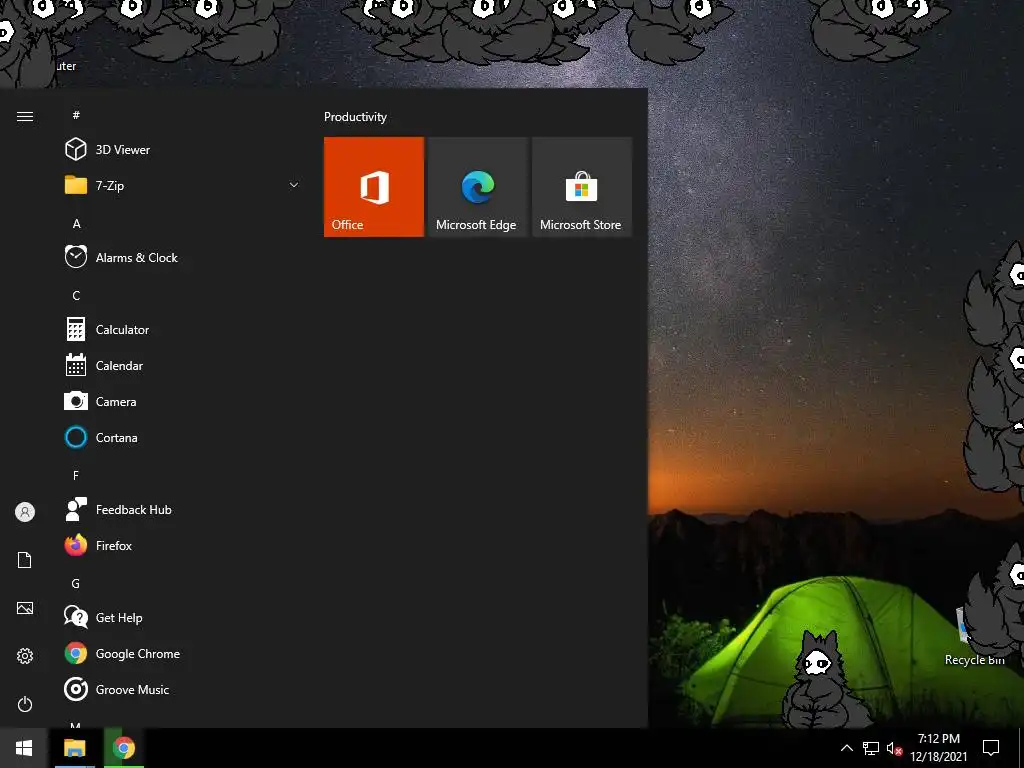Click the 'A' letter header

point(76,223)
